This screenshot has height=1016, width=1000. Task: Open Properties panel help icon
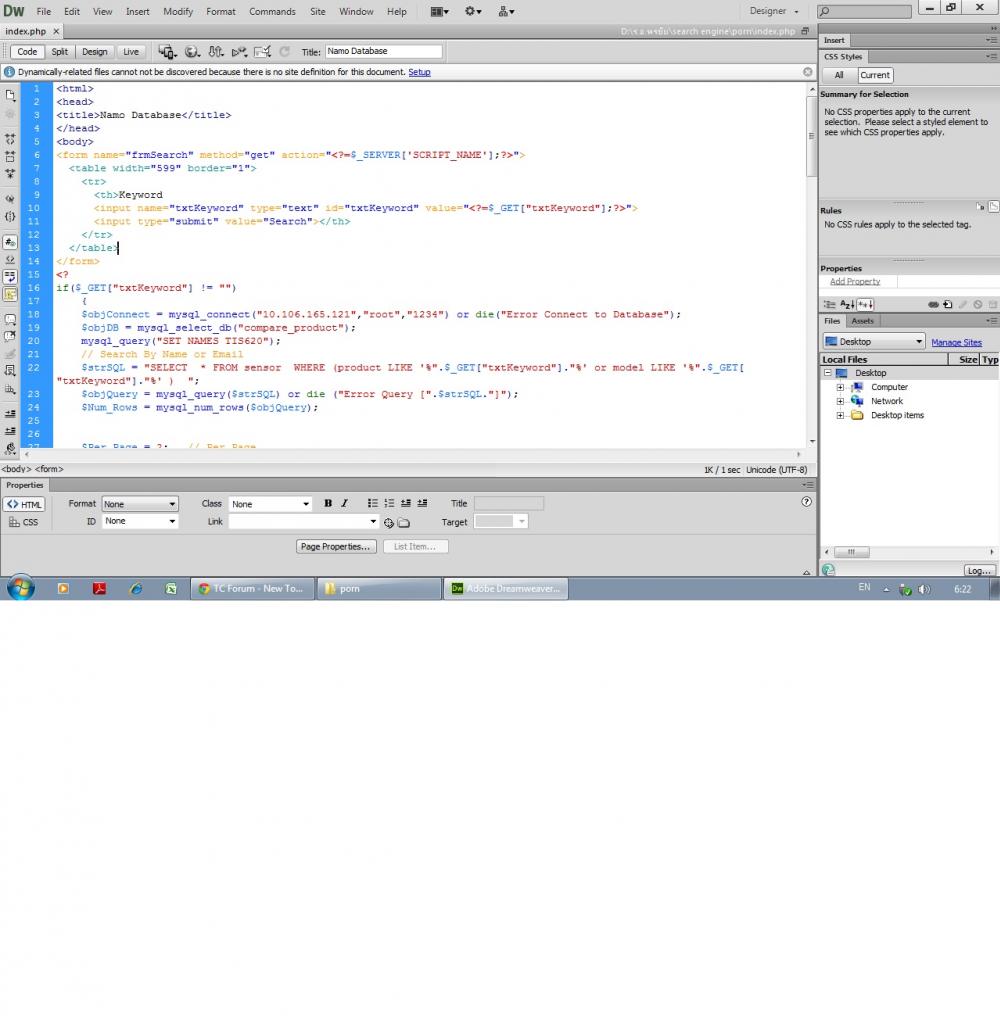pyautogui.click(x=806, y=502)
